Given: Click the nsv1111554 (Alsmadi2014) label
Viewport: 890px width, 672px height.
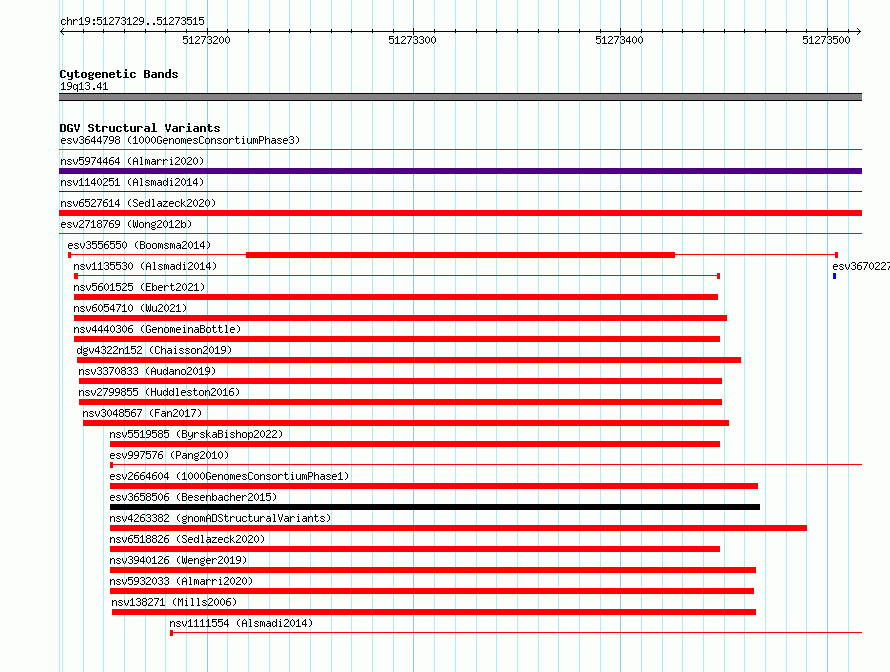Looking at the screenshot, I should click(241, 623).
